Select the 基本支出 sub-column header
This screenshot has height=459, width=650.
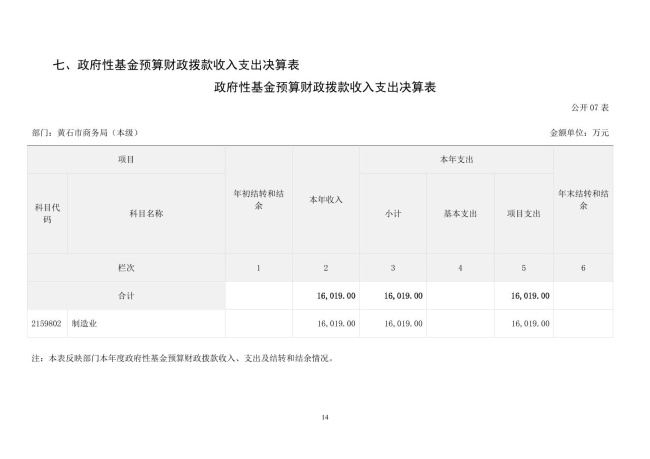pyautogui.click(x=459, y=213)
